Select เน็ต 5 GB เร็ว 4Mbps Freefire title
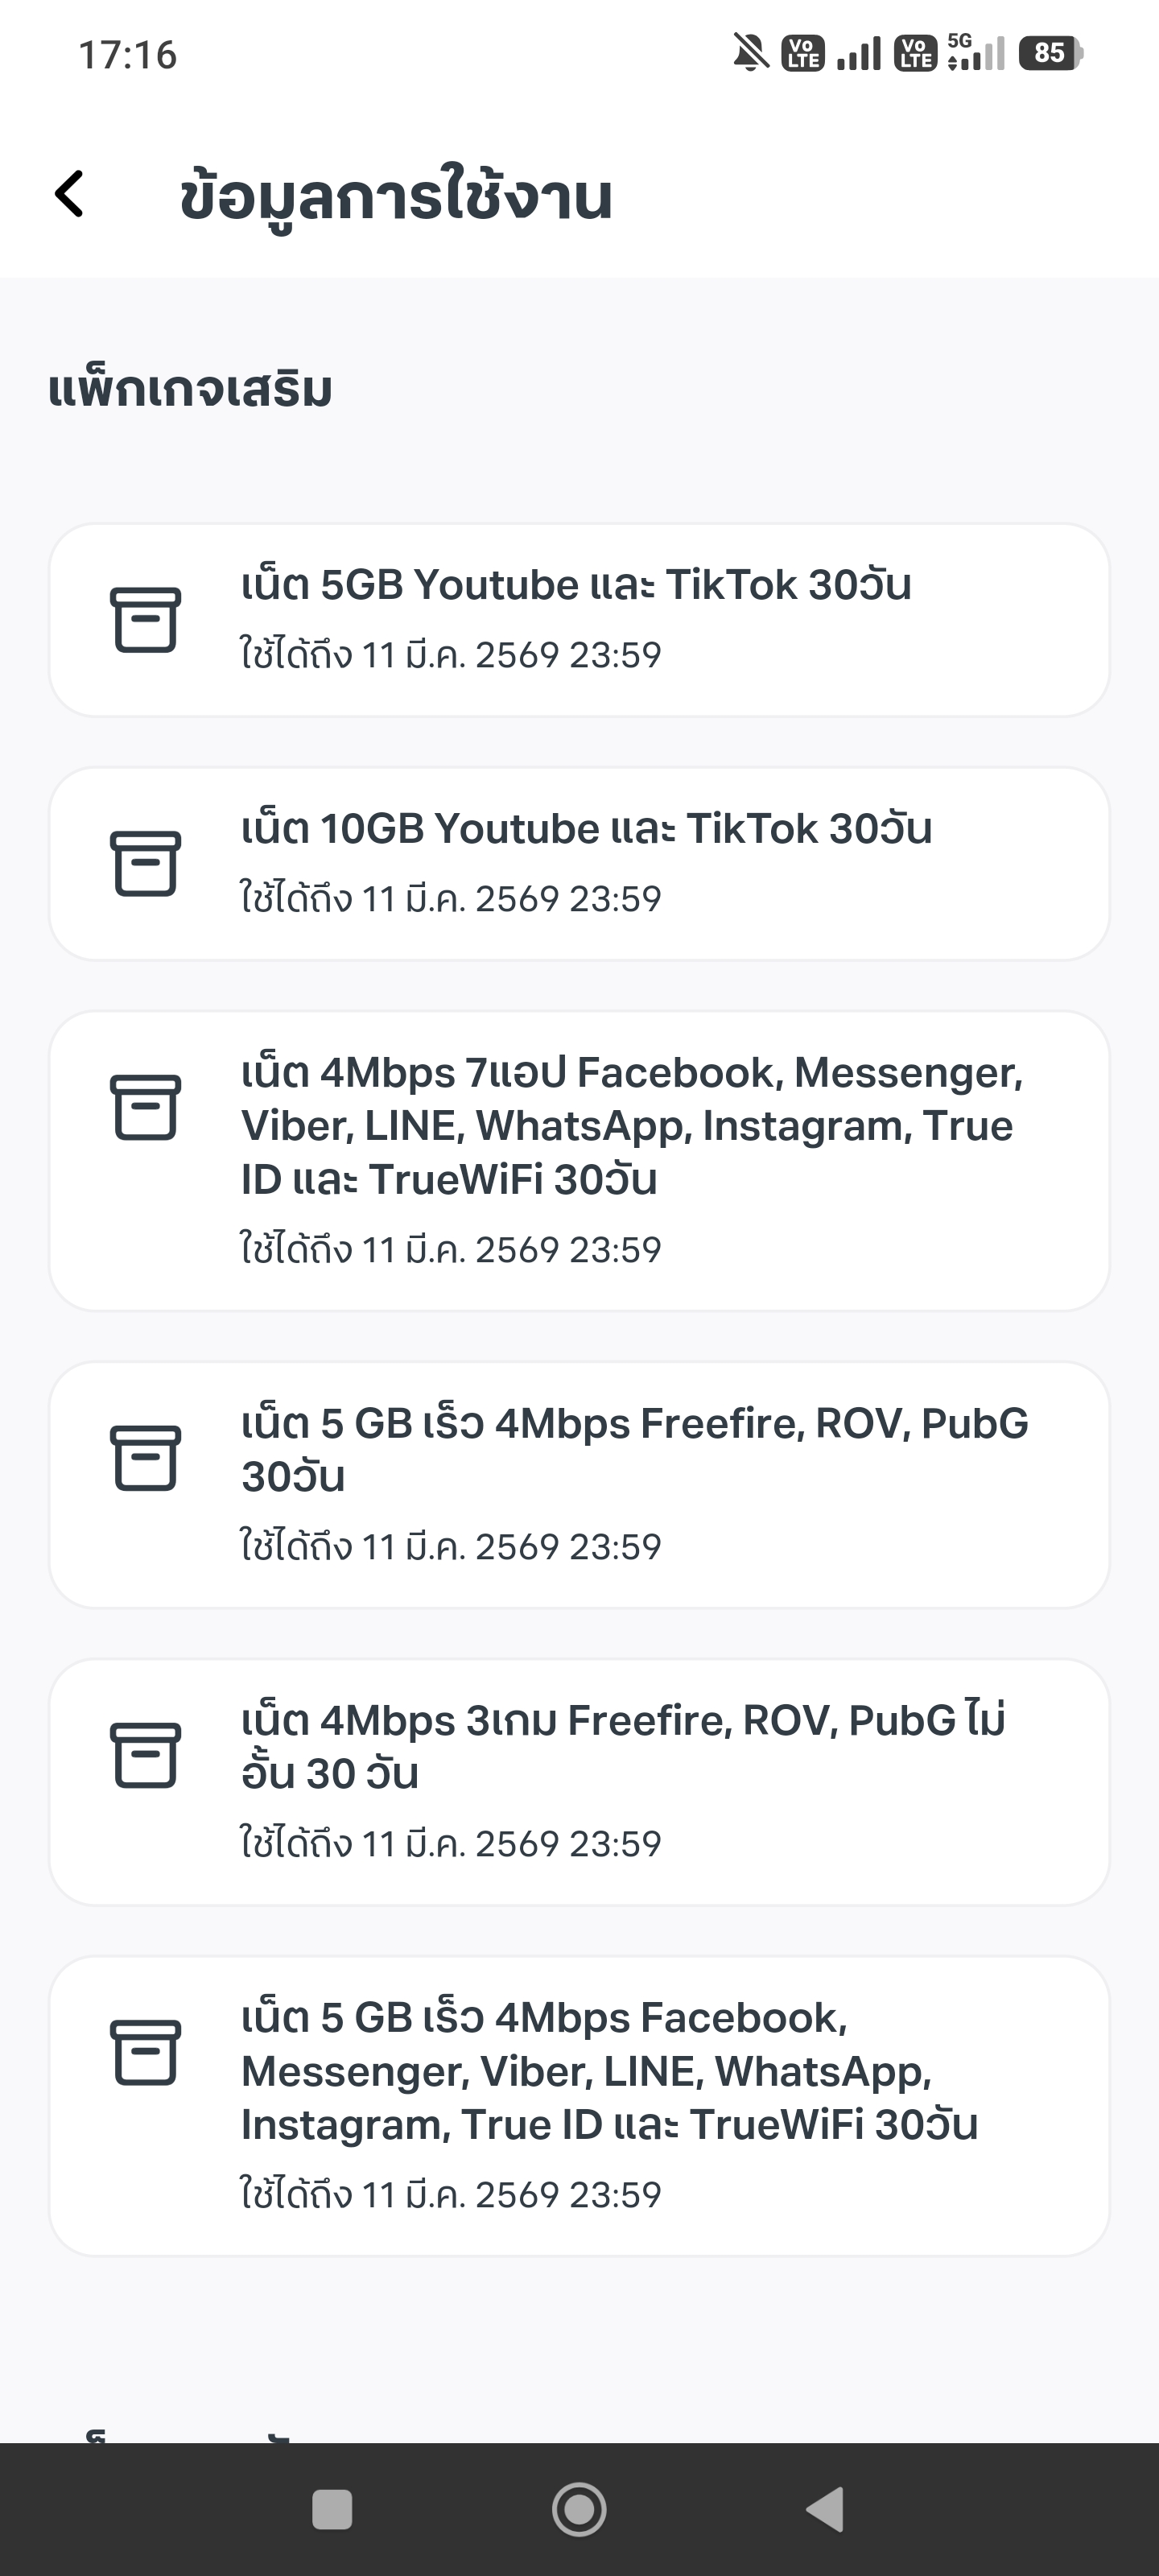This screenshot has height=2576, width=1159. click(x=634, y=1449)
